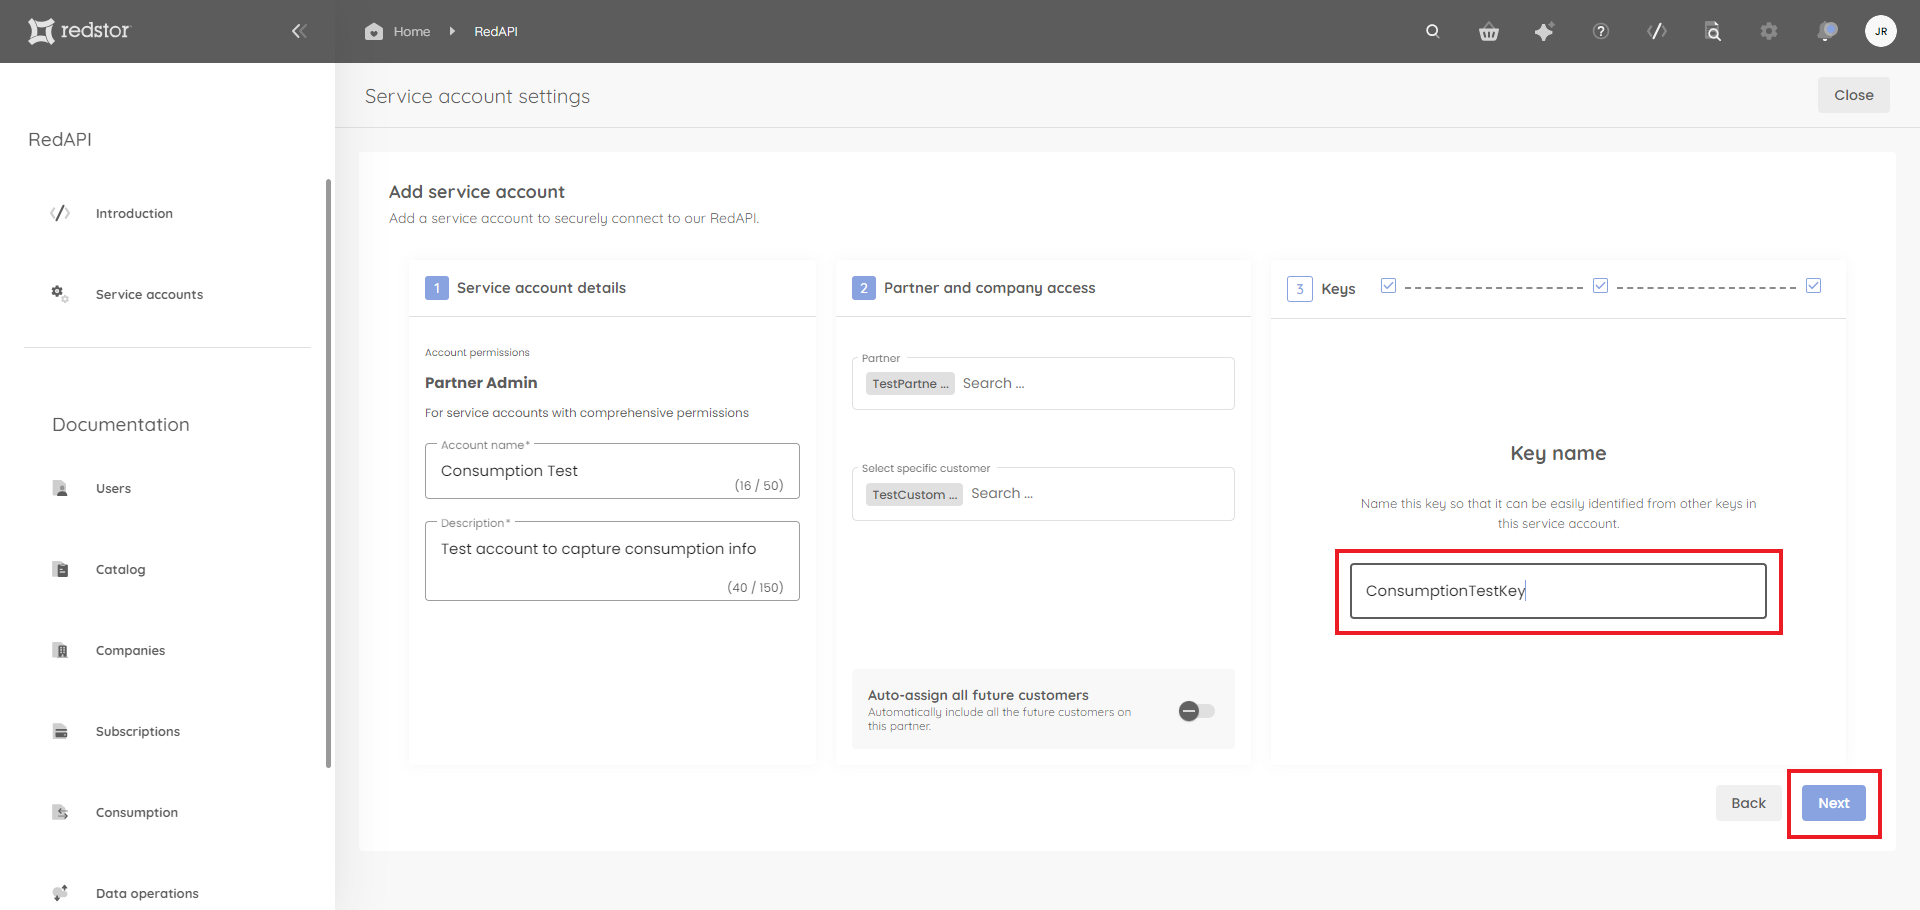Open the JR user avatar menu
Screen dimensions: 1920x910
(1881, 31)
